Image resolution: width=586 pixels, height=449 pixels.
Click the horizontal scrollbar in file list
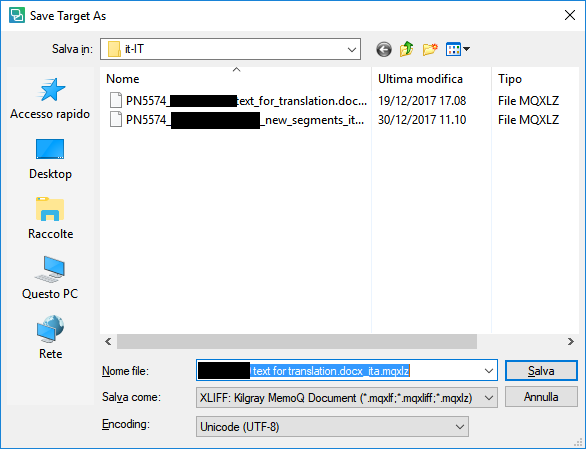(x=297, y=341)
